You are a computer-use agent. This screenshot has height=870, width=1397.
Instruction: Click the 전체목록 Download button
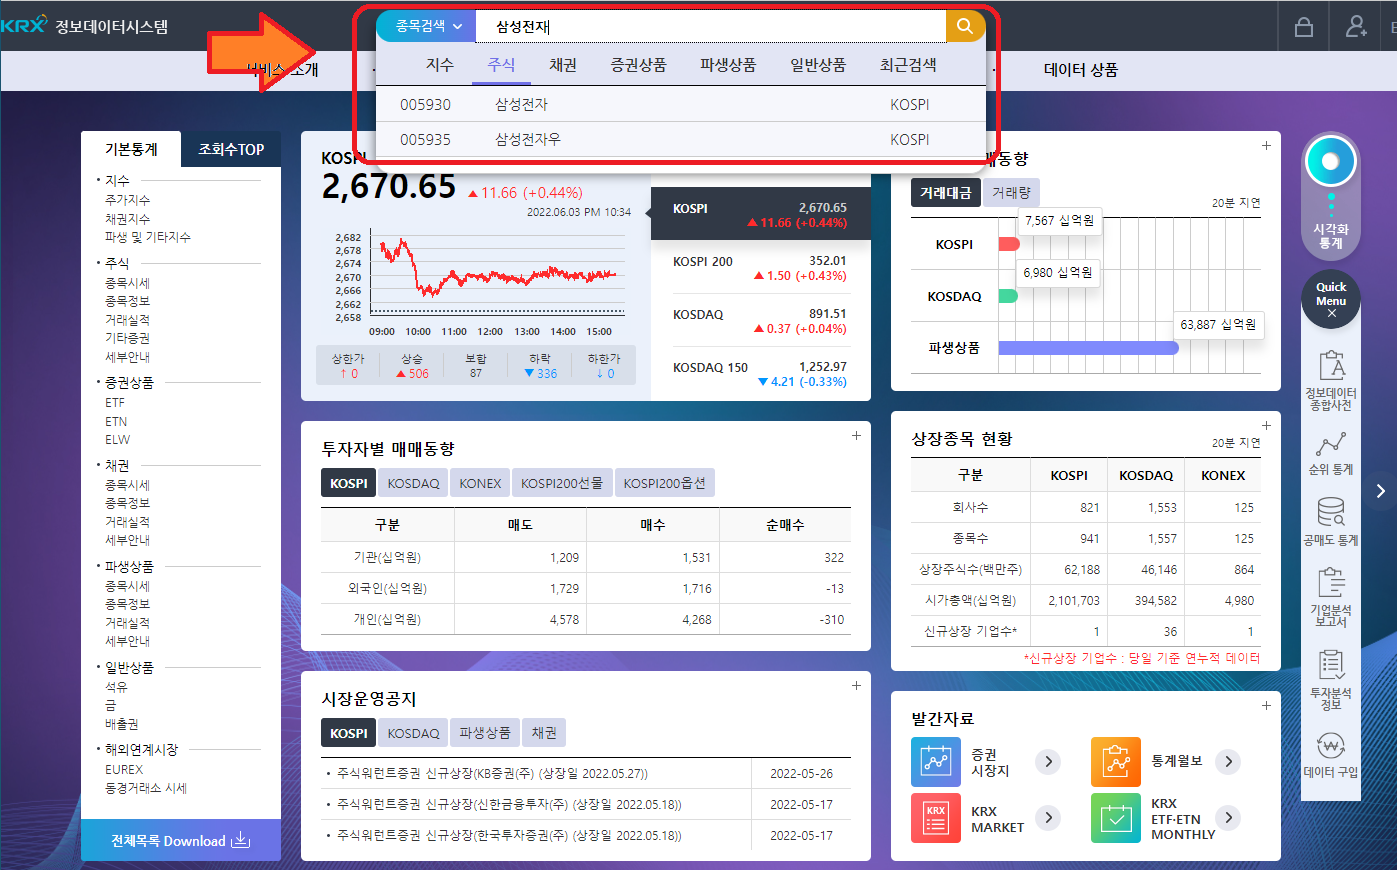click(x=181, y=841)
